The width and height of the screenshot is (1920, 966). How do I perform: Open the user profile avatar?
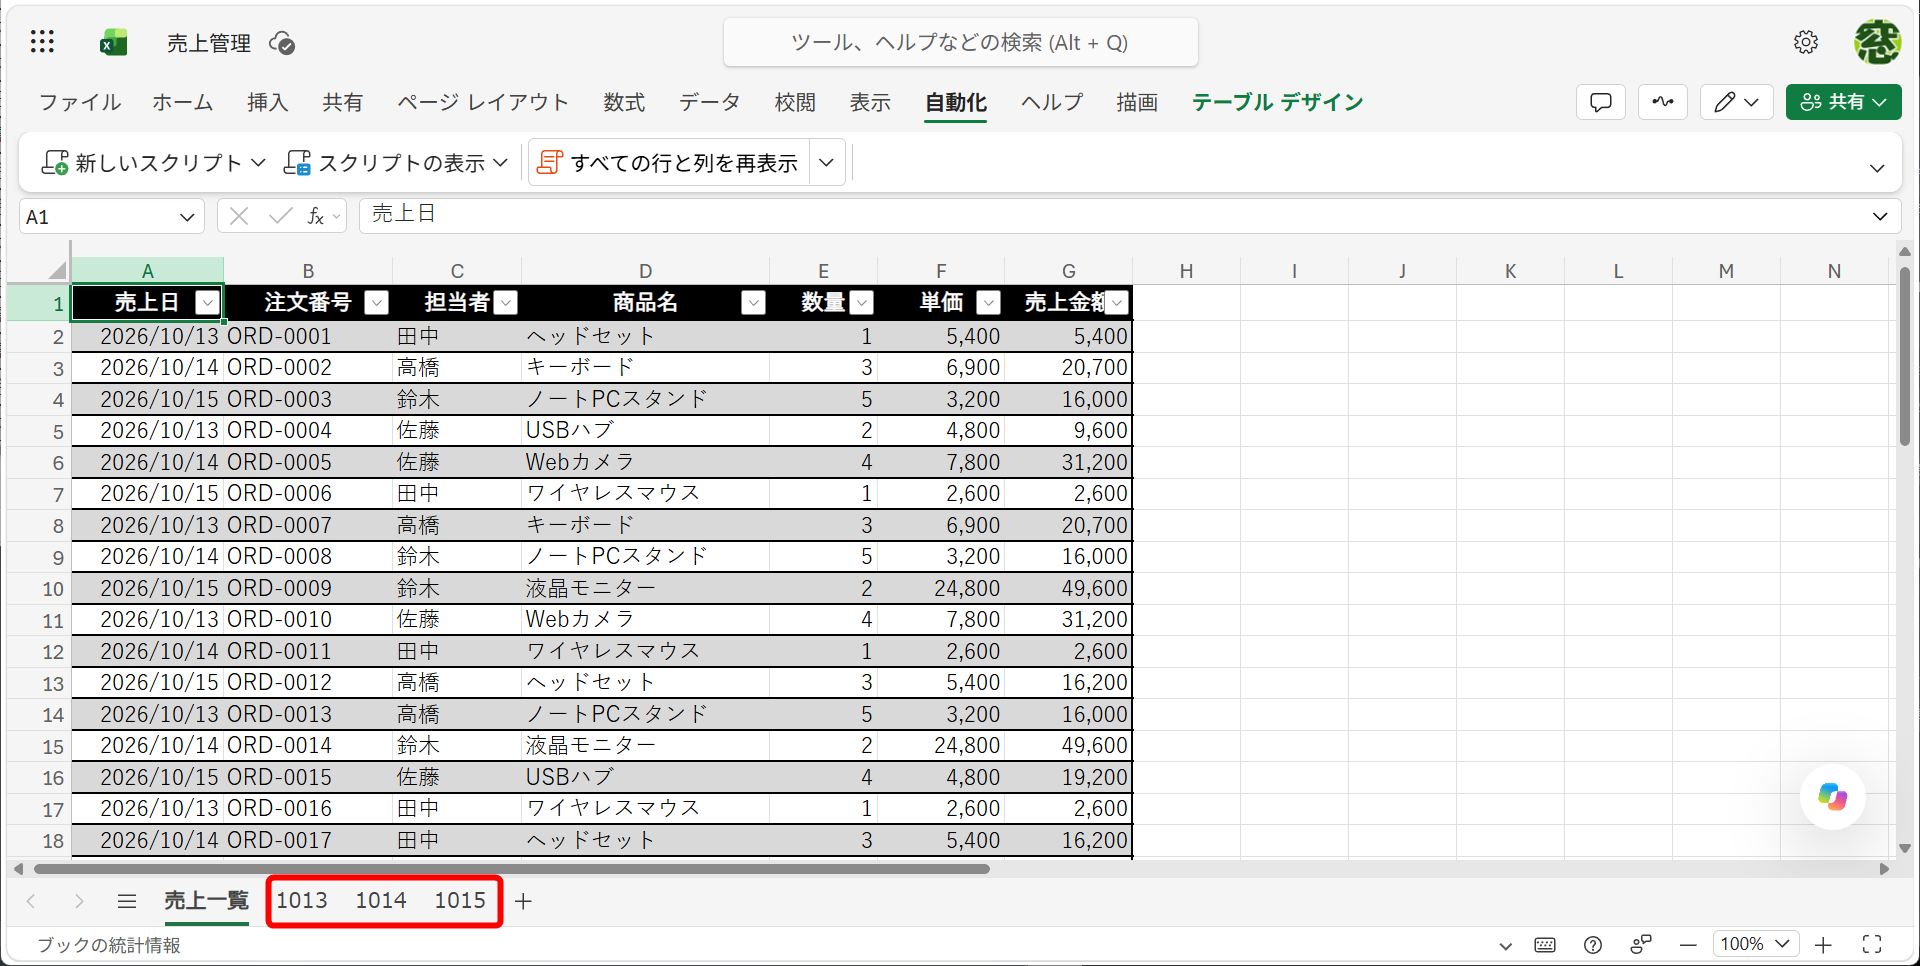(x=1877, y=42)
